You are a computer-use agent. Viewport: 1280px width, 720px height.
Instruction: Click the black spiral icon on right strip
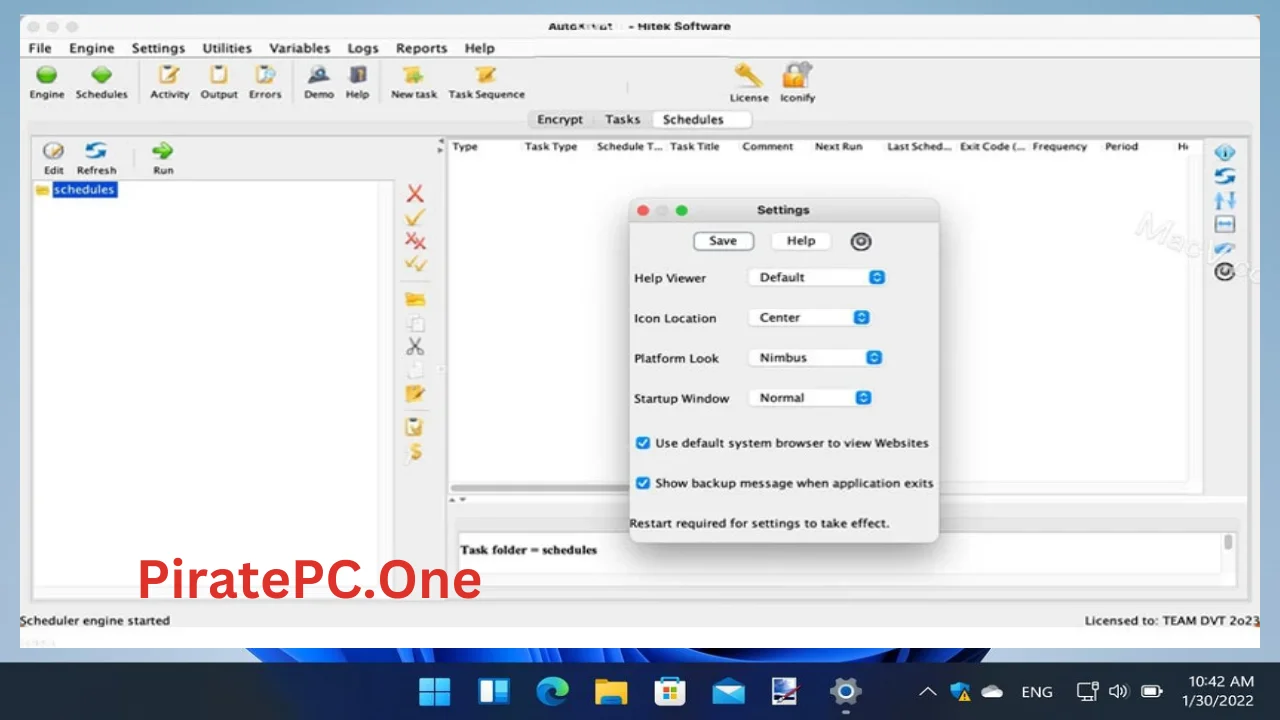click(x=1224, y=271)
